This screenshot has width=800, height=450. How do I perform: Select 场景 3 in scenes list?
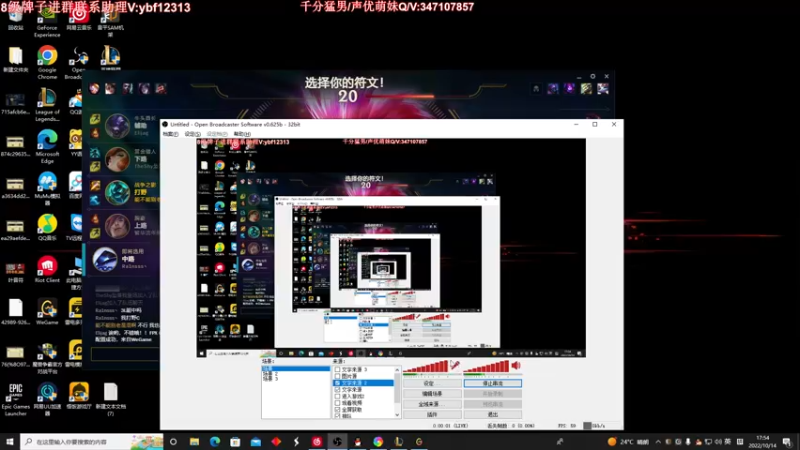pos(270,379)
